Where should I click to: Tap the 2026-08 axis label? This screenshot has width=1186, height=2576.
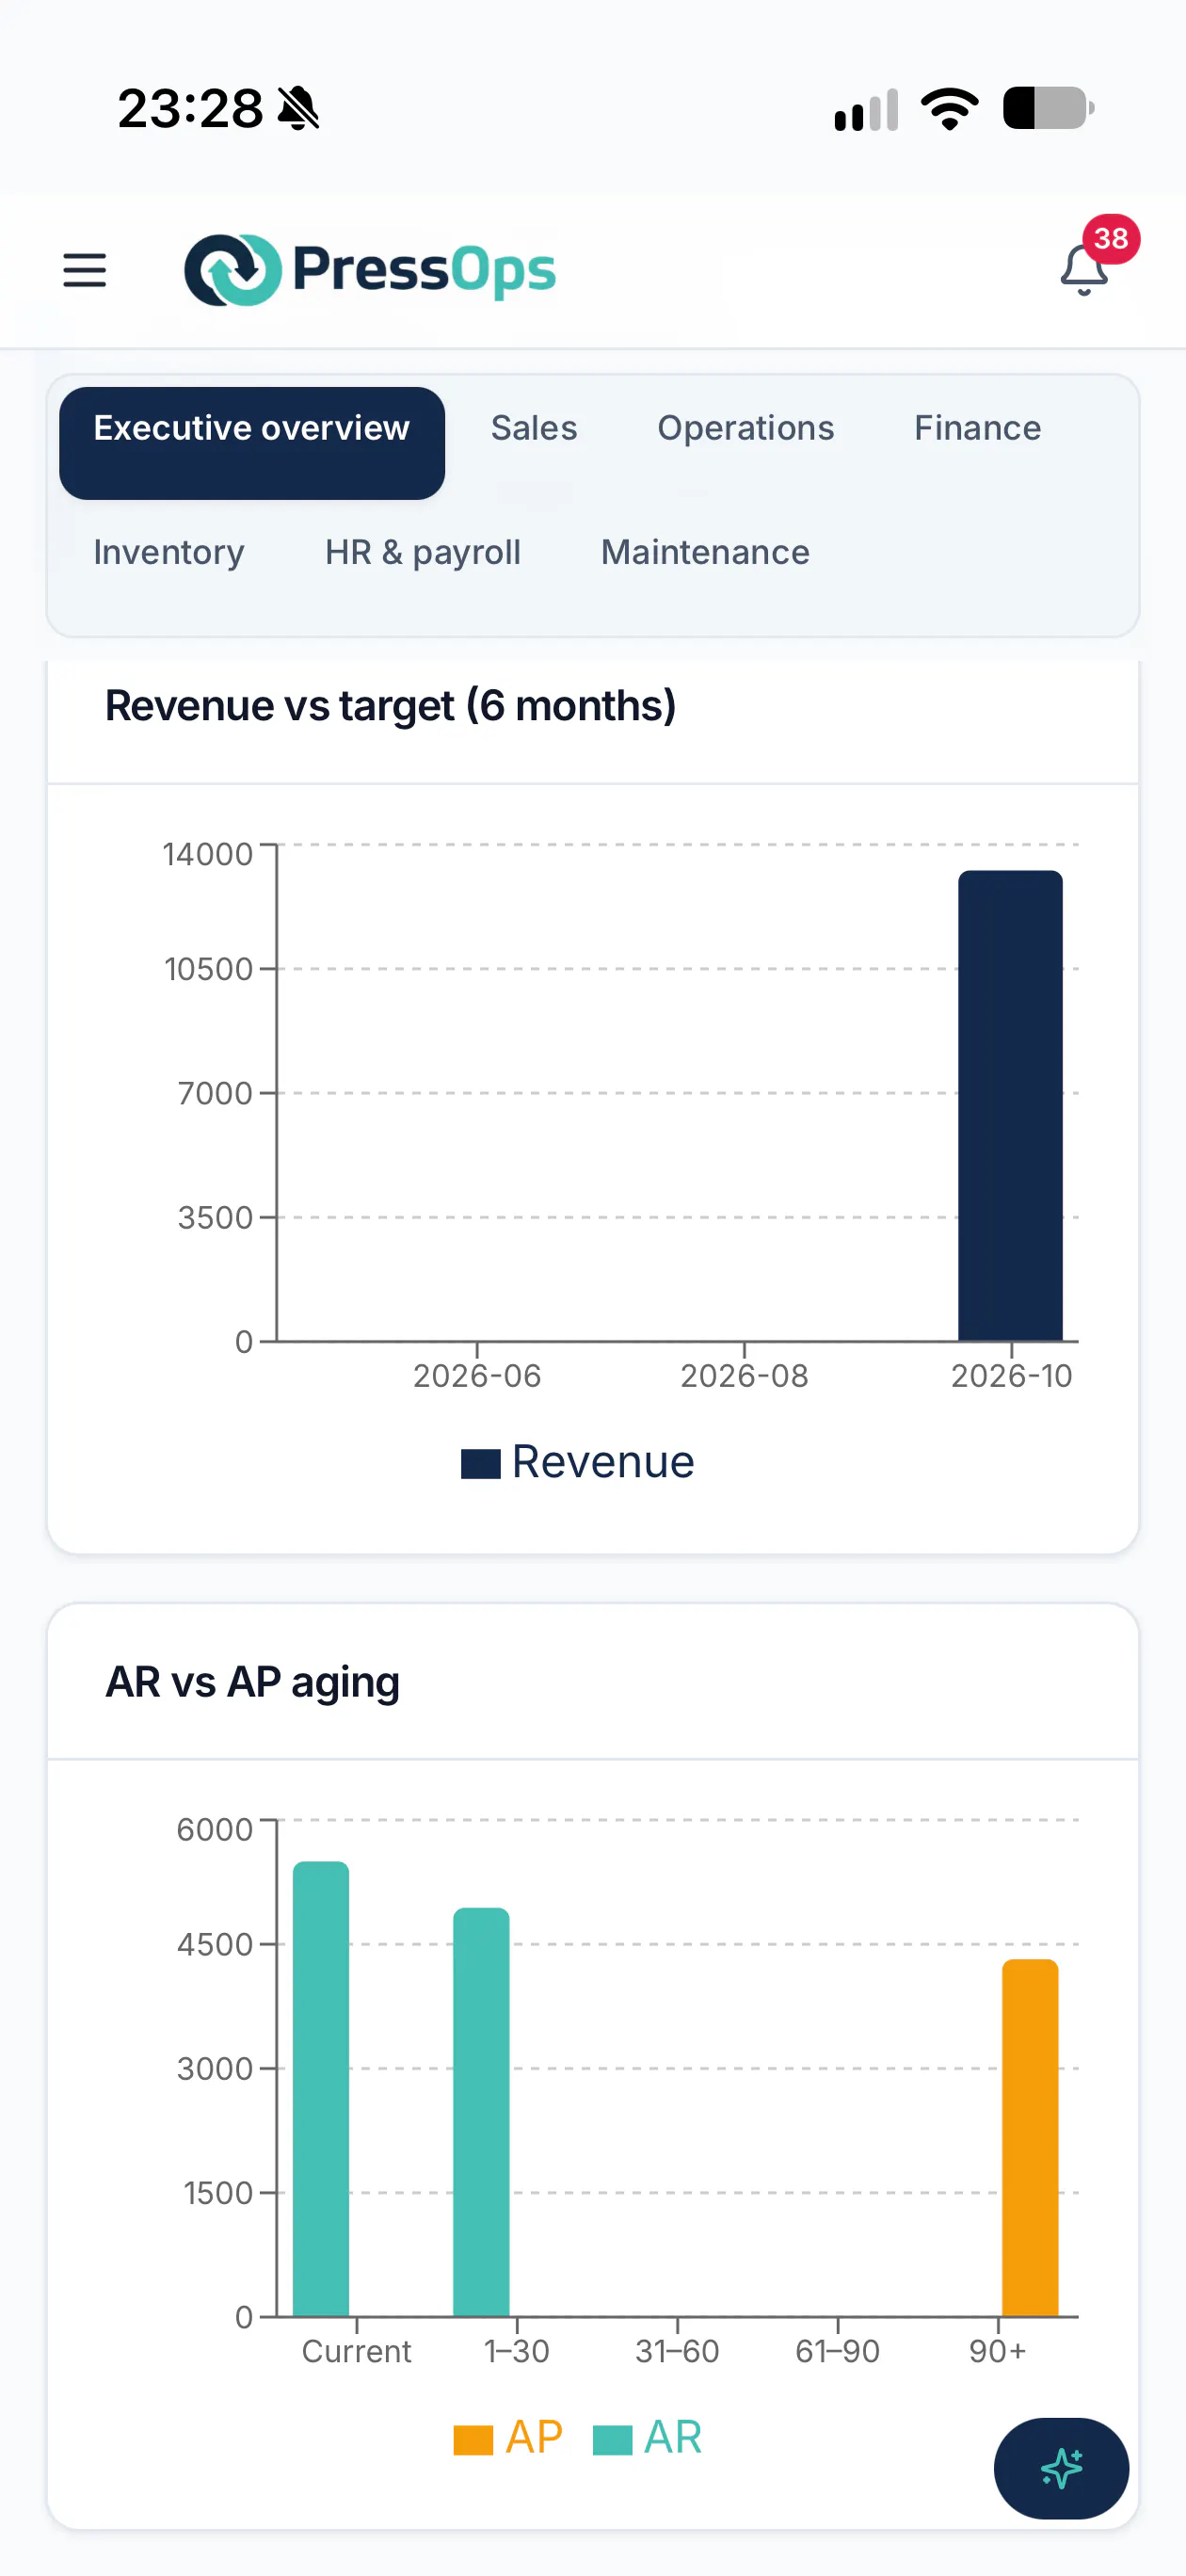[x=744, y=1376]
